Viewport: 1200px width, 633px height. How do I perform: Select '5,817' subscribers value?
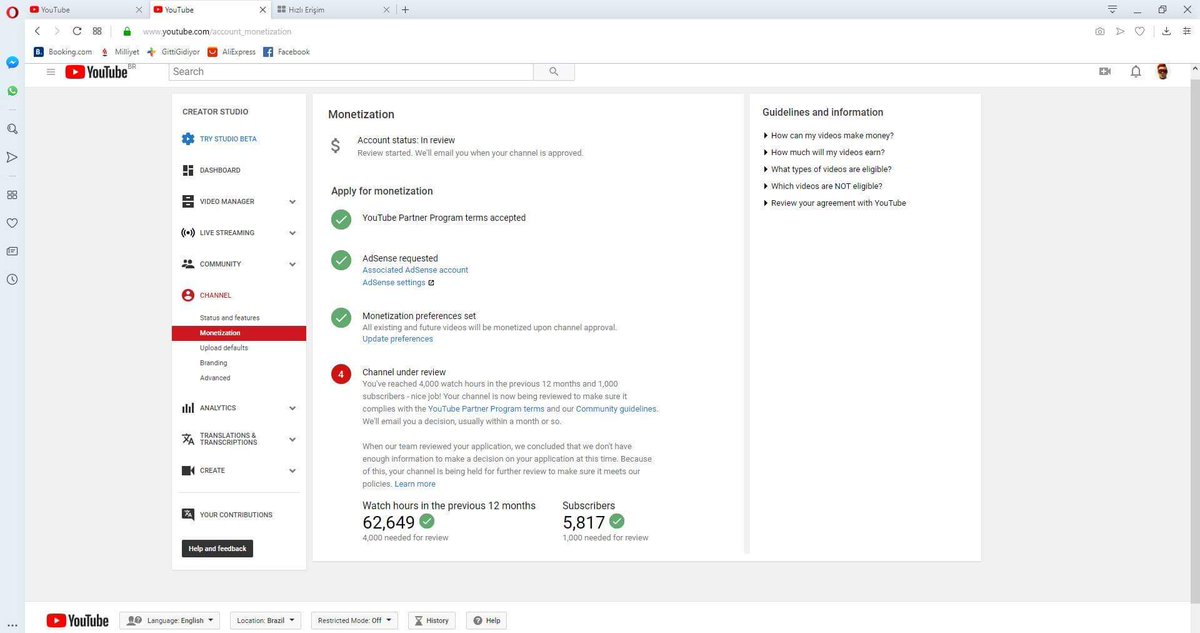point(584,522)
